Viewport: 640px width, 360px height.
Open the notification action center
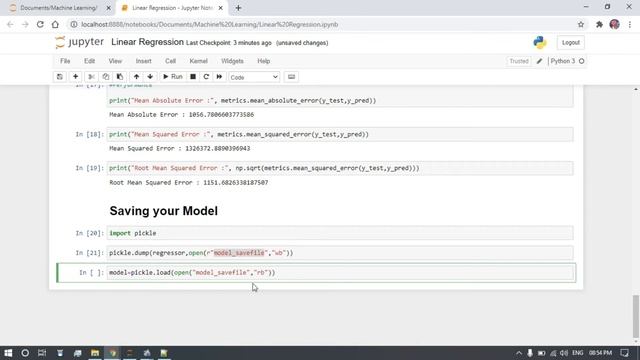625,353
